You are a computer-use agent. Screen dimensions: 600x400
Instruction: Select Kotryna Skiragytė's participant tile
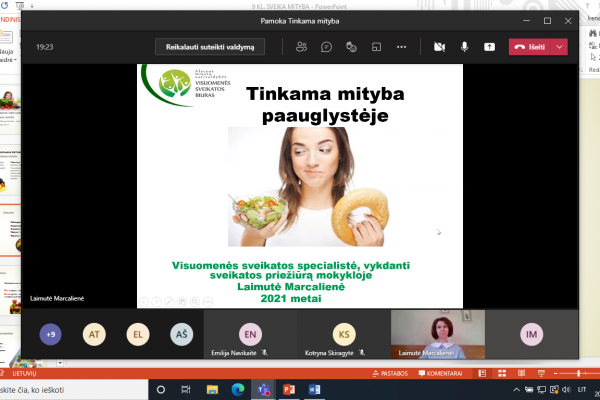click(x=344, y=335)
